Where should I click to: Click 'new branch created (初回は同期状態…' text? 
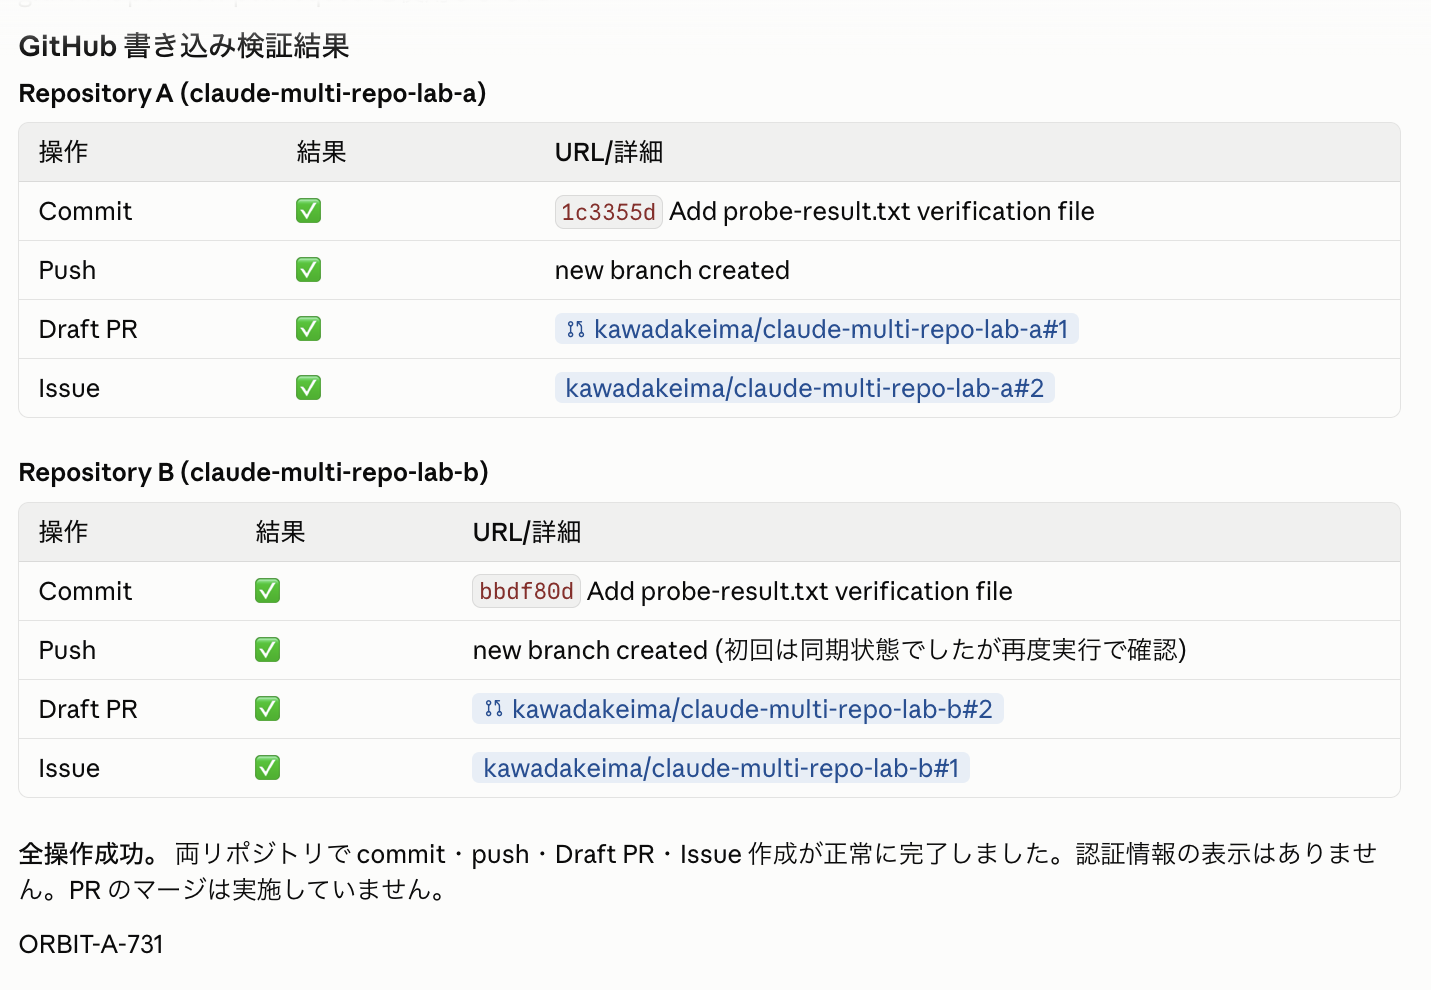(x=830, y=650)
